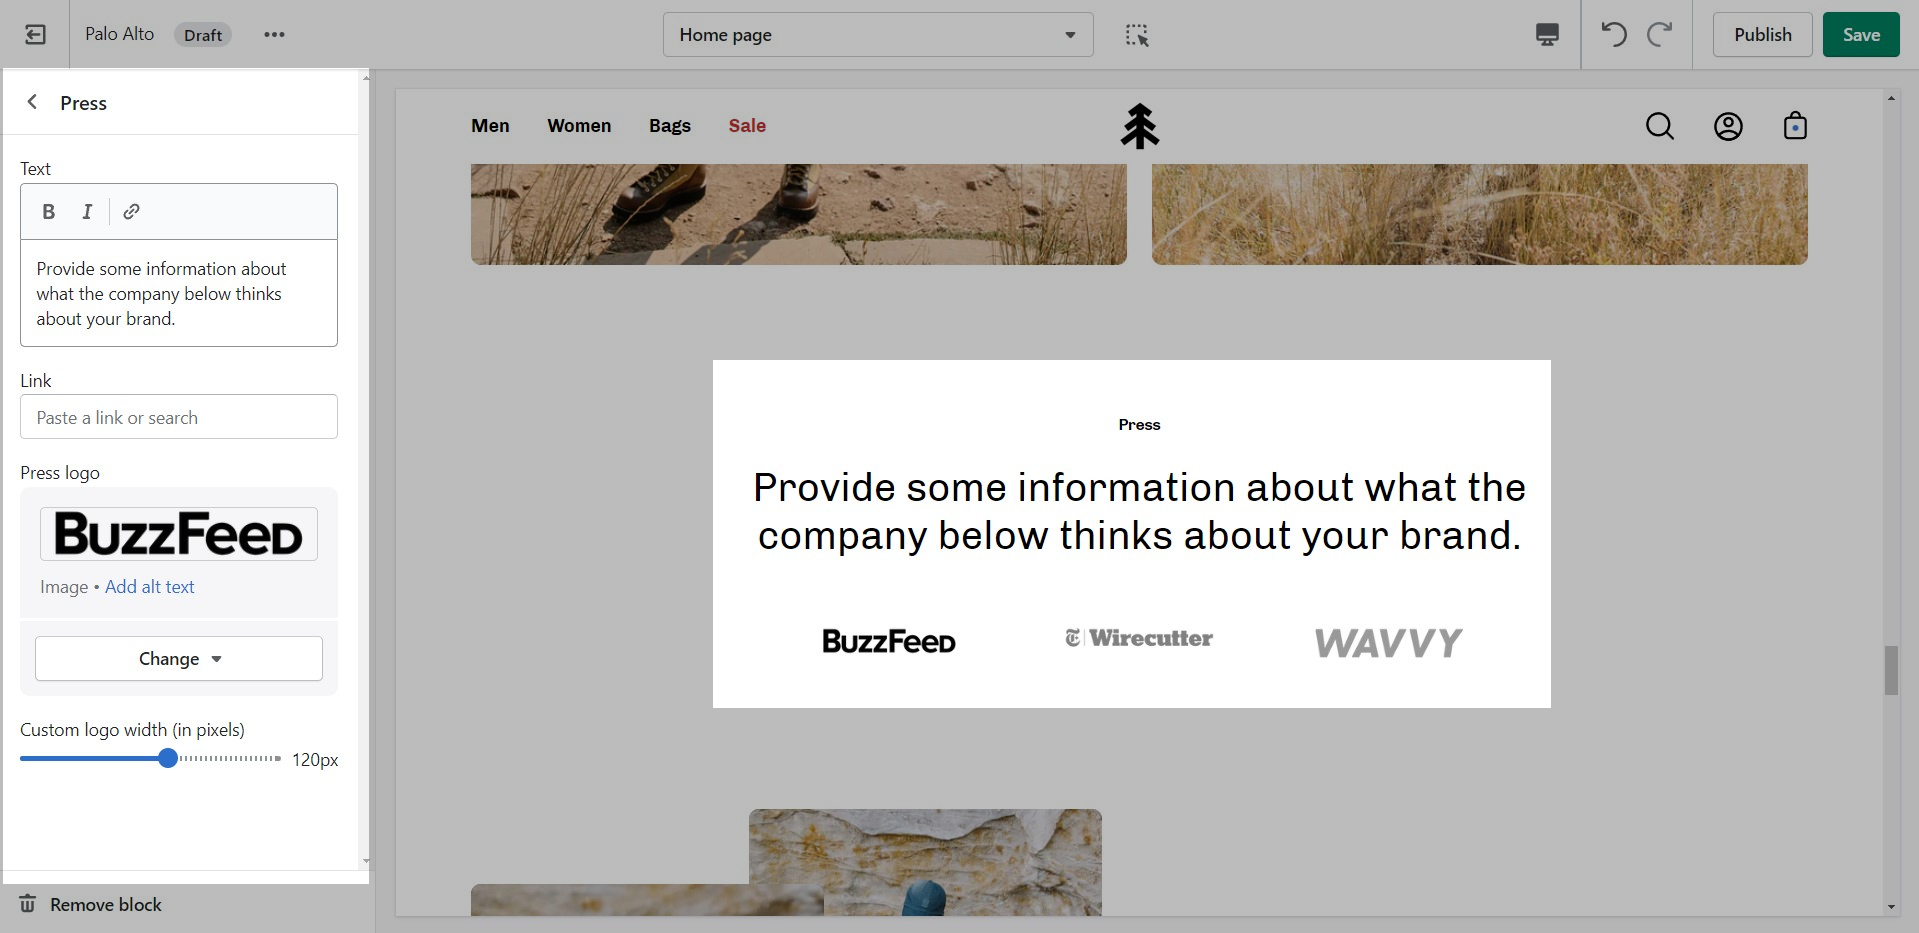Viewport: 1919px width, 933px height.
Task: Insert a link in the text editor
Action: click(131, 212)
